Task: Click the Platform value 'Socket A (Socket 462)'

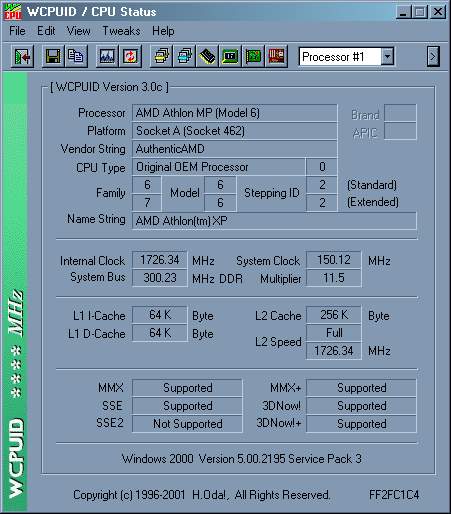Action: 234,131
